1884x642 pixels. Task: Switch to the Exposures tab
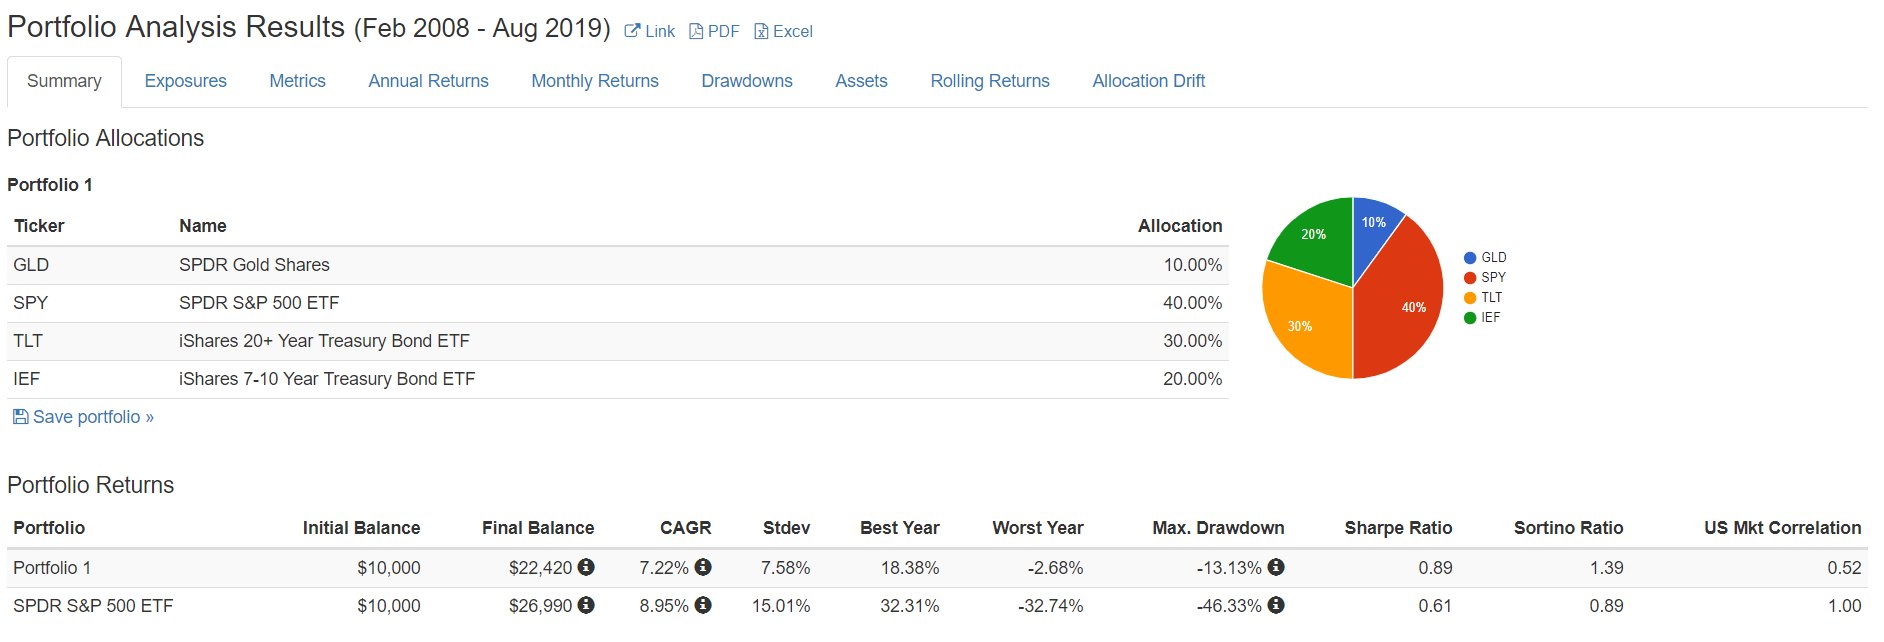185,81
